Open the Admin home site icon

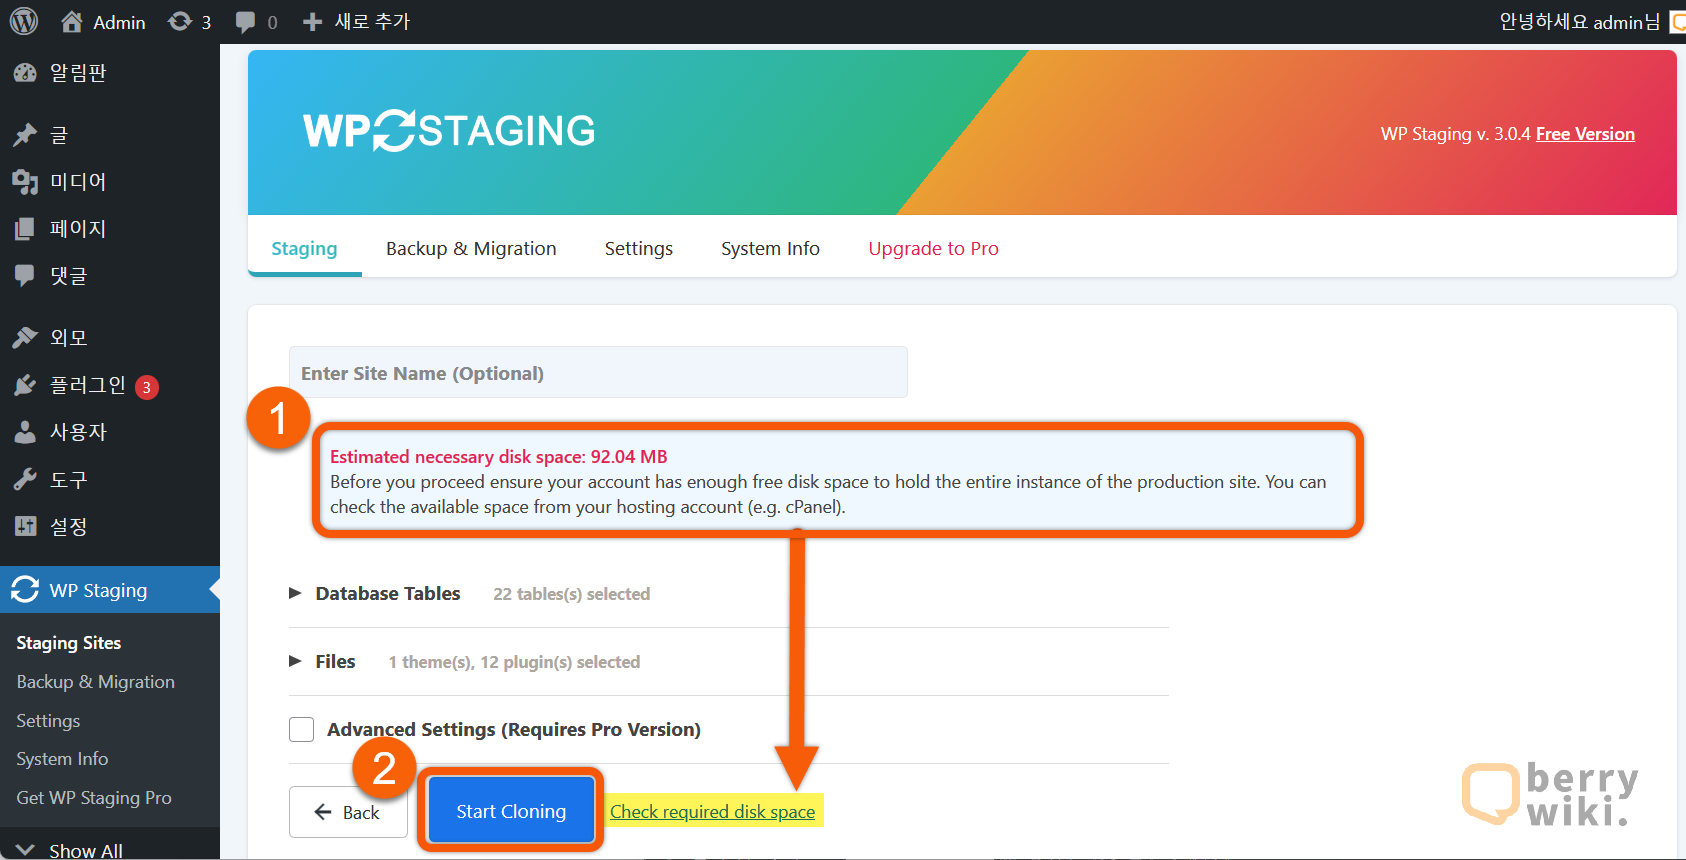(x=72, y=21)
